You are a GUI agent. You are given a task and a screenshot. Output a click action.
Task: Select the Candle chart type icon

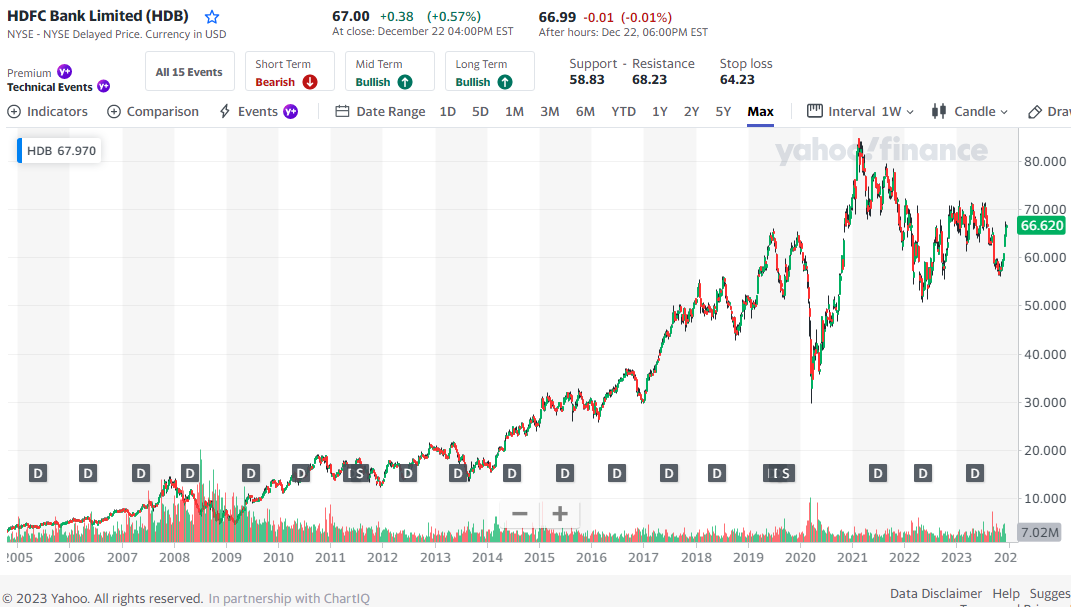coord(938,112)
